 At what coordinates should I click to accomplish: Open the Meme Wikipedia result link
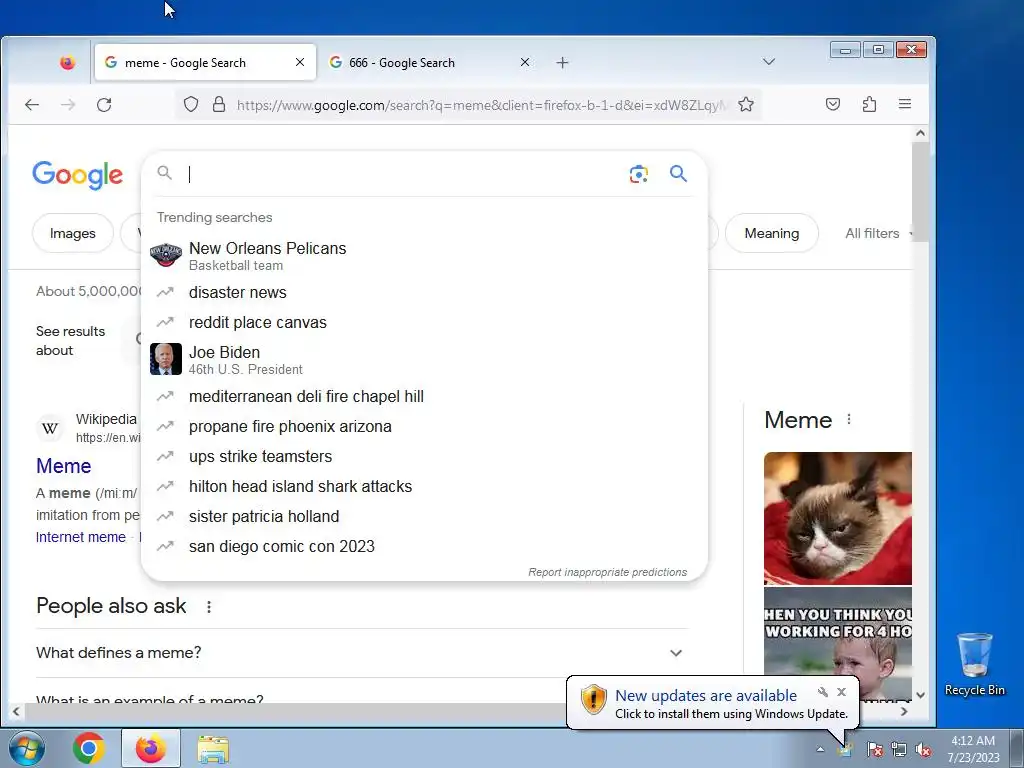click(63, 466)
